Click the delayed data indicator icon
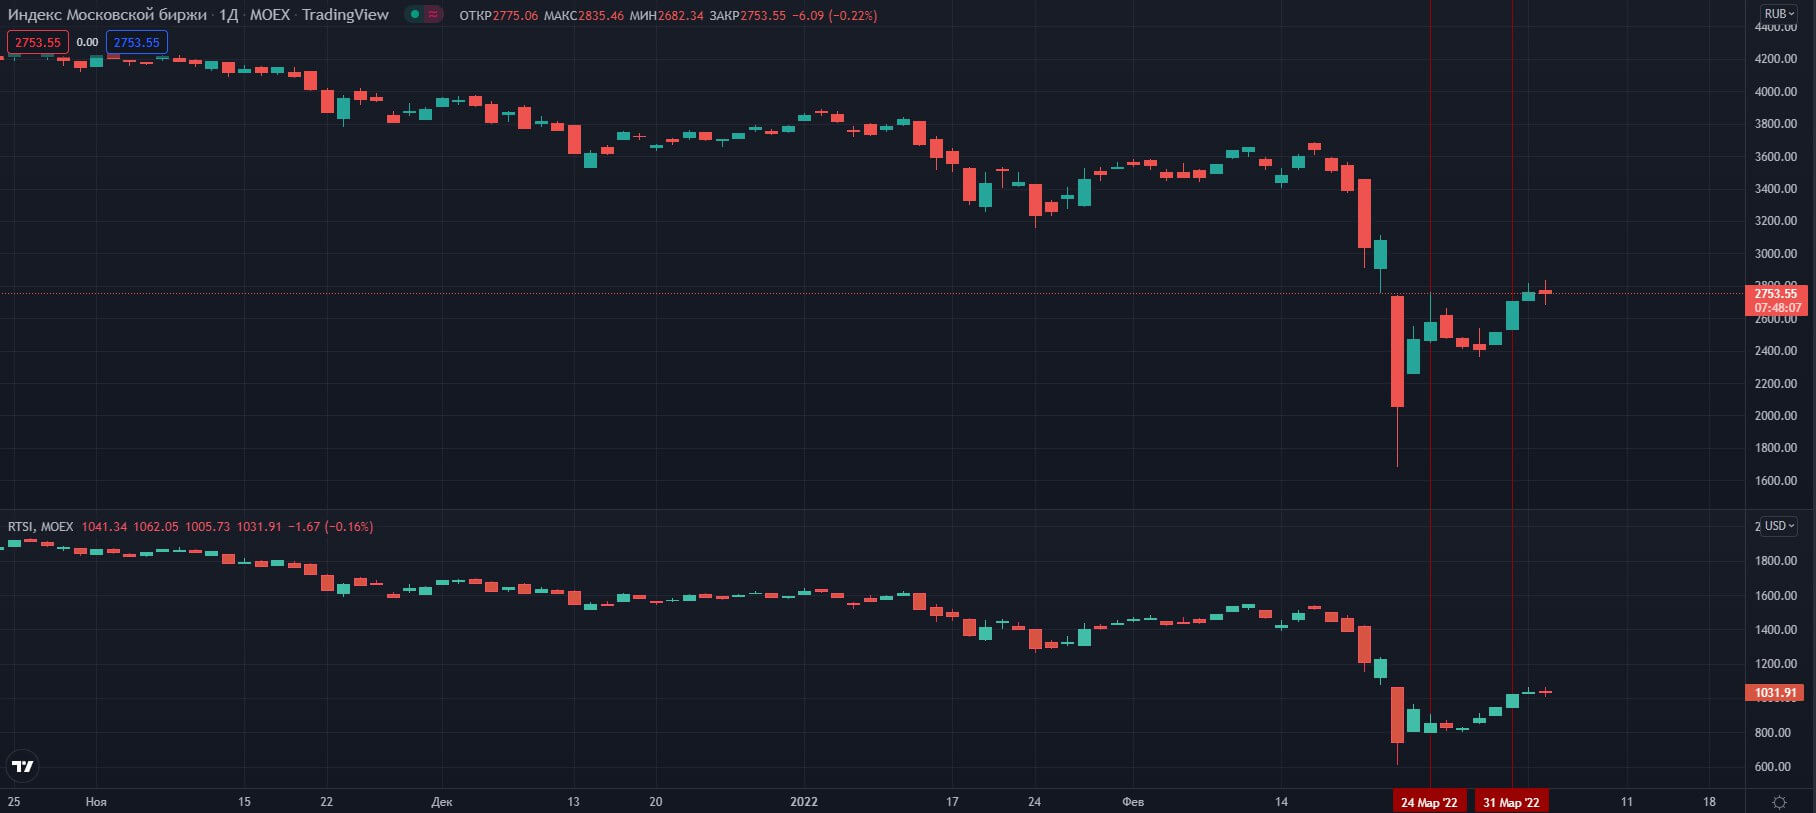1816x813 pixels. [x=433, y=15]
